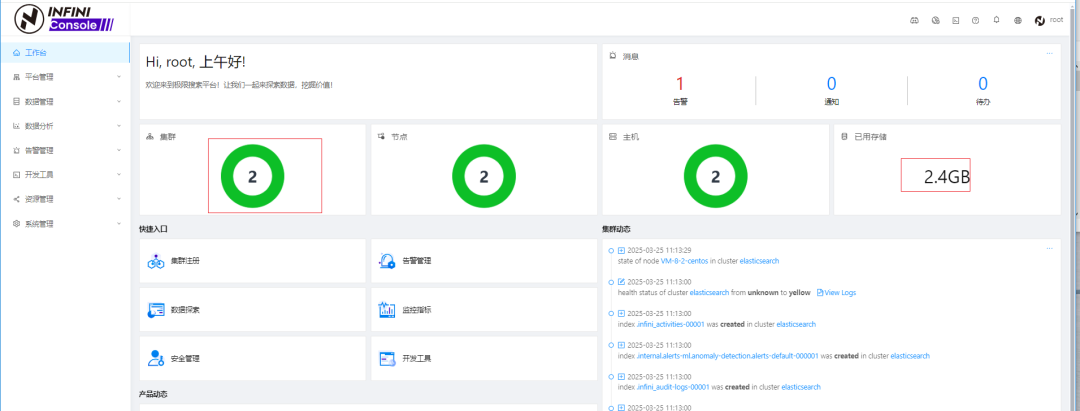Image resolution: width=1080 pixels, height=411 pixels.
Task: Expand the 资源管理 sidebar menu chevron
Action: (119, 199)
